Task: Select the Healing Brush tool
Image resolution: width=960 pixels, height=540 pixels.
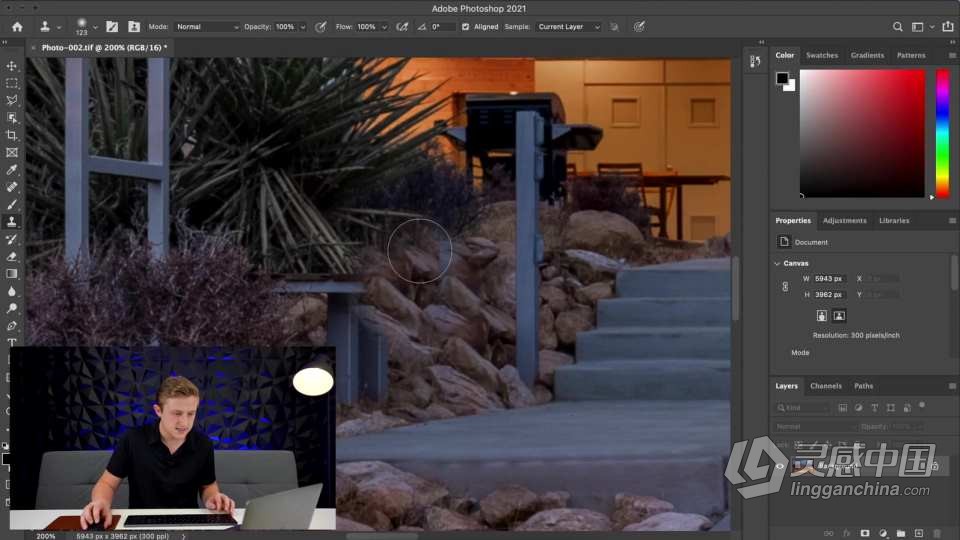Action: click(12, 187)
